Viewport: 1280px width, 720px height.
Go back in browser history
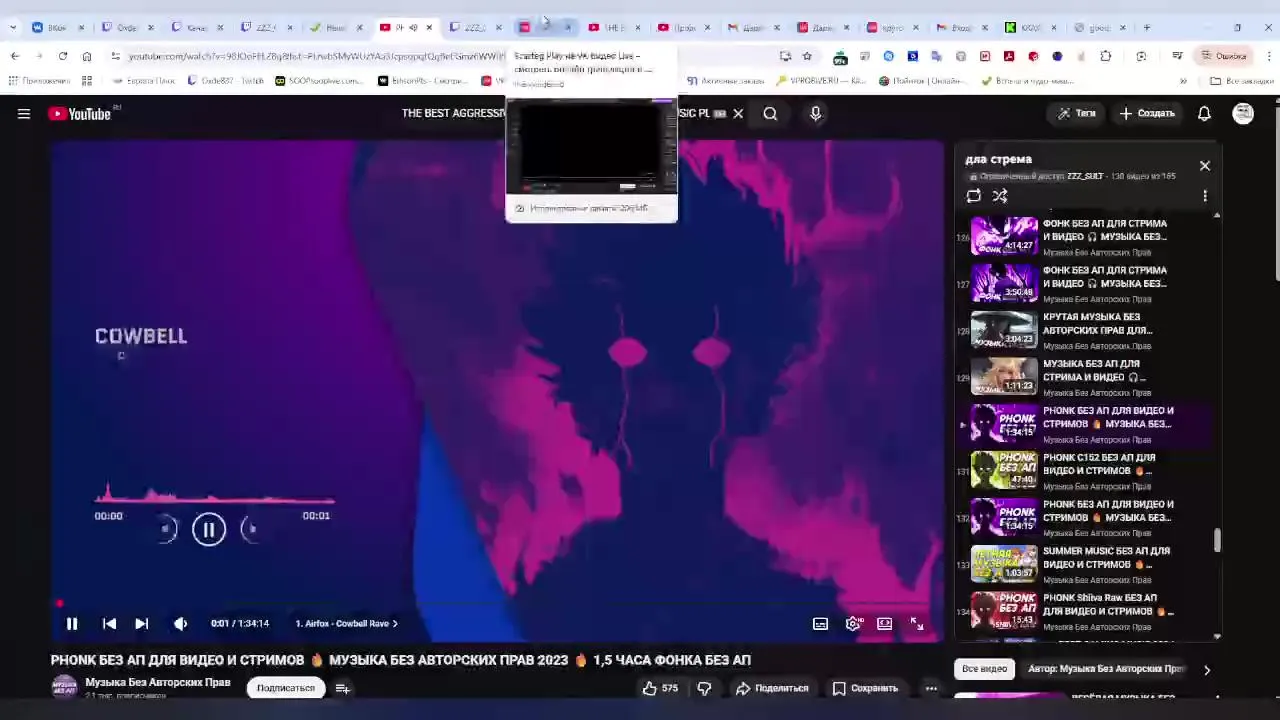tap(14, 56)
